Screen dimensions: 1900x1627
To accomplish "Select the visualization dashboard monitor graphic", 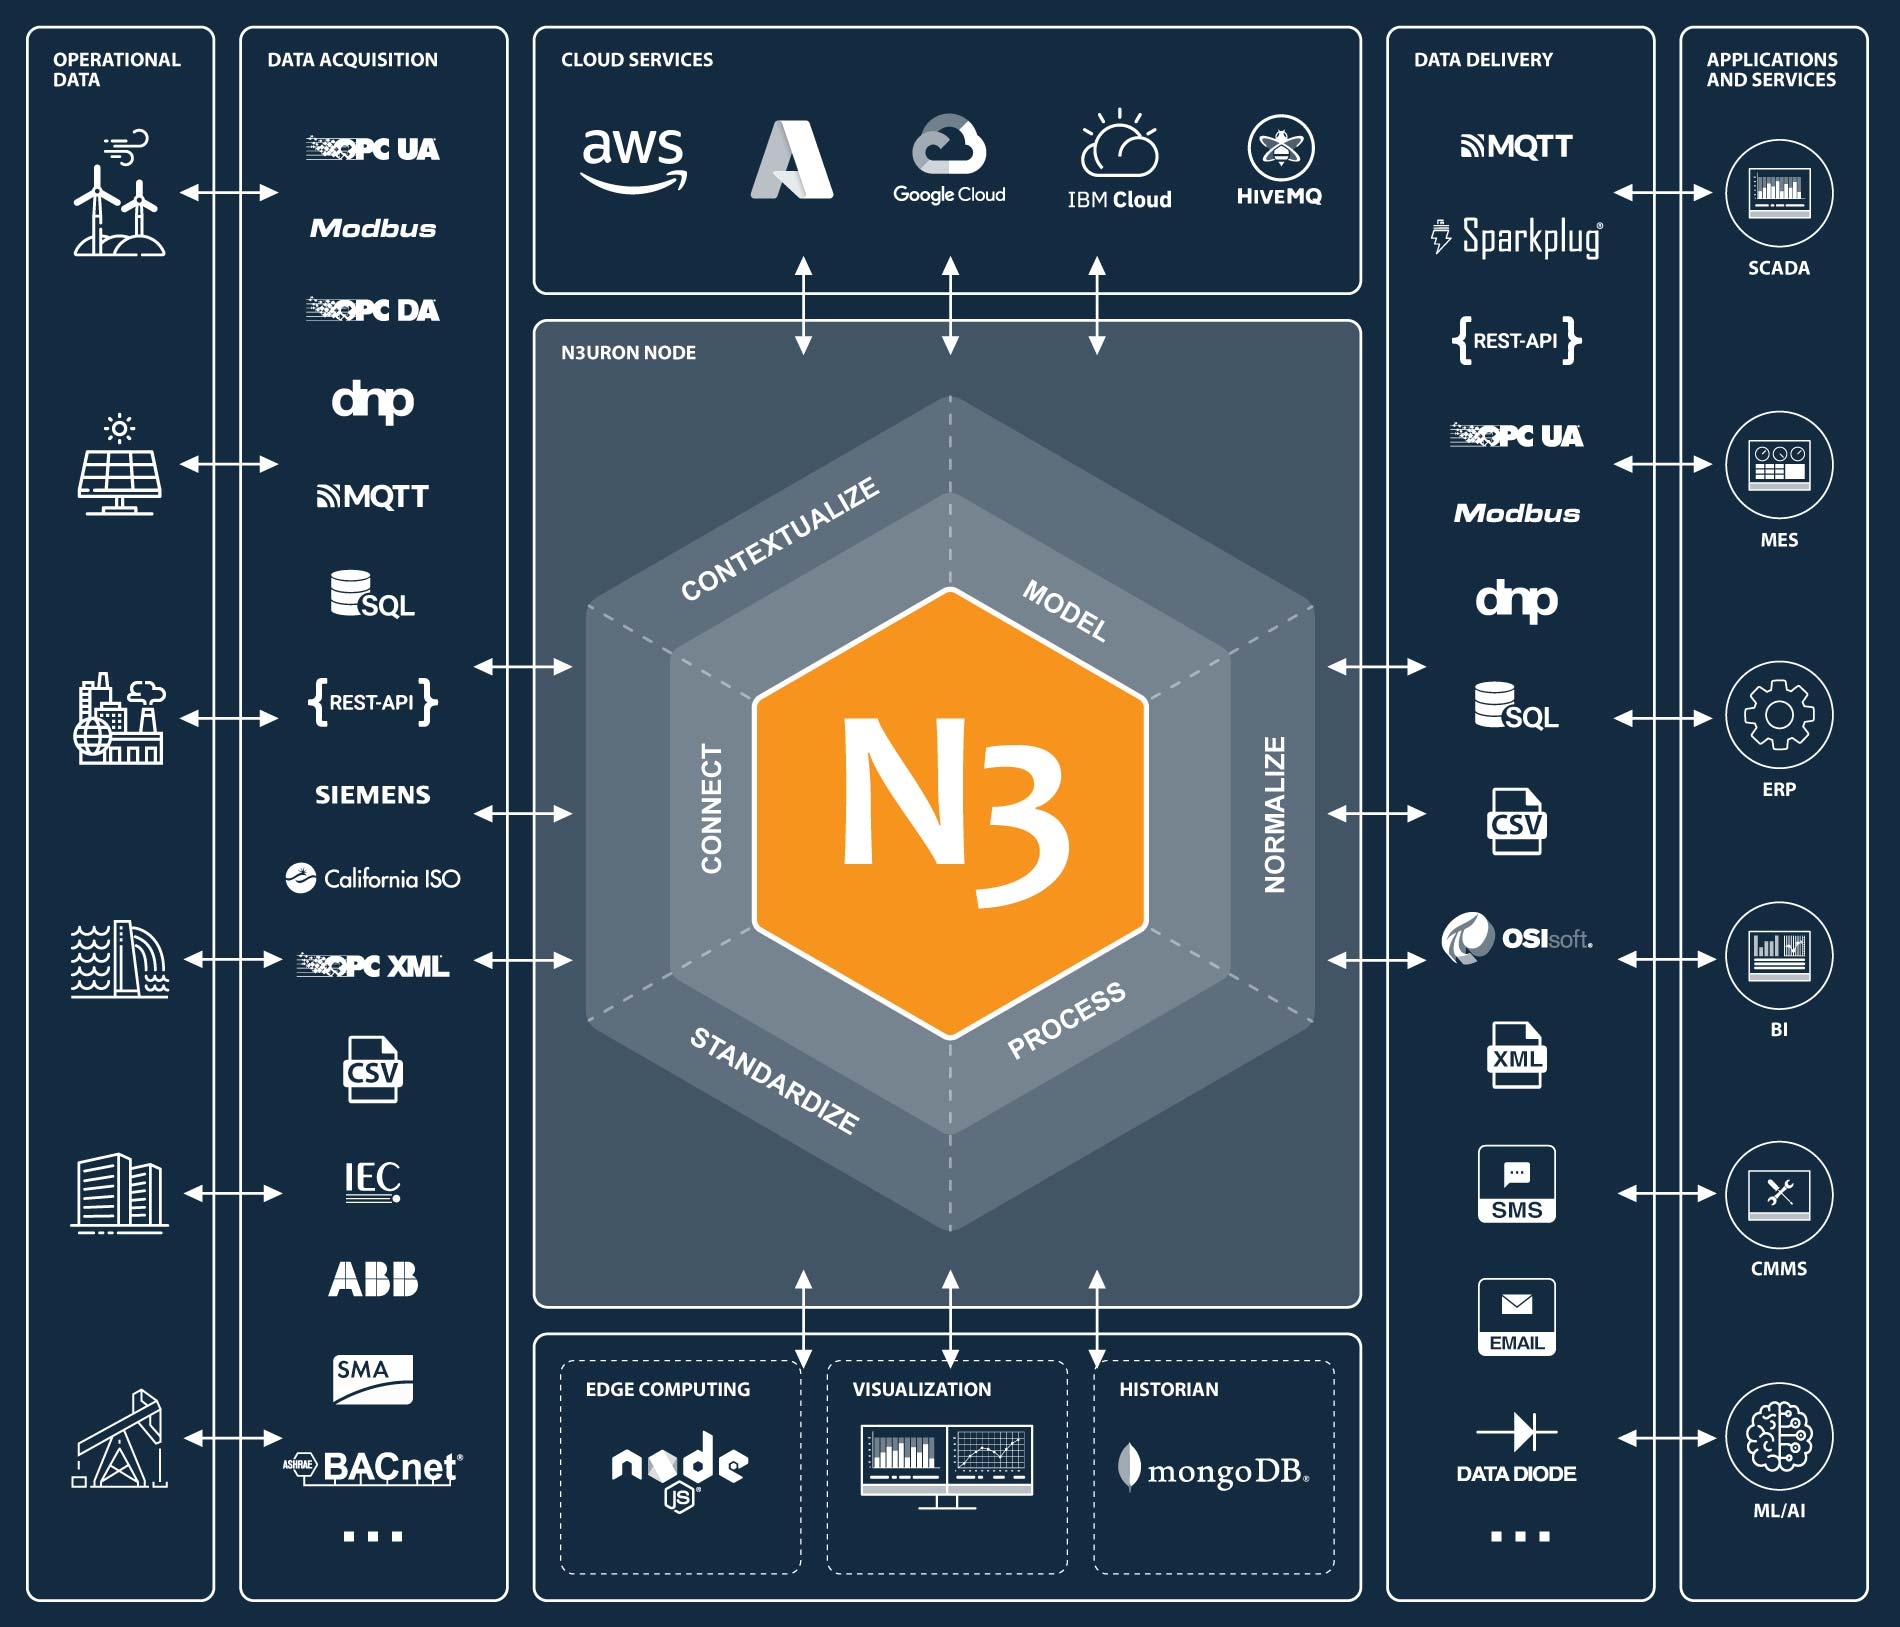I will point(947,1467).
